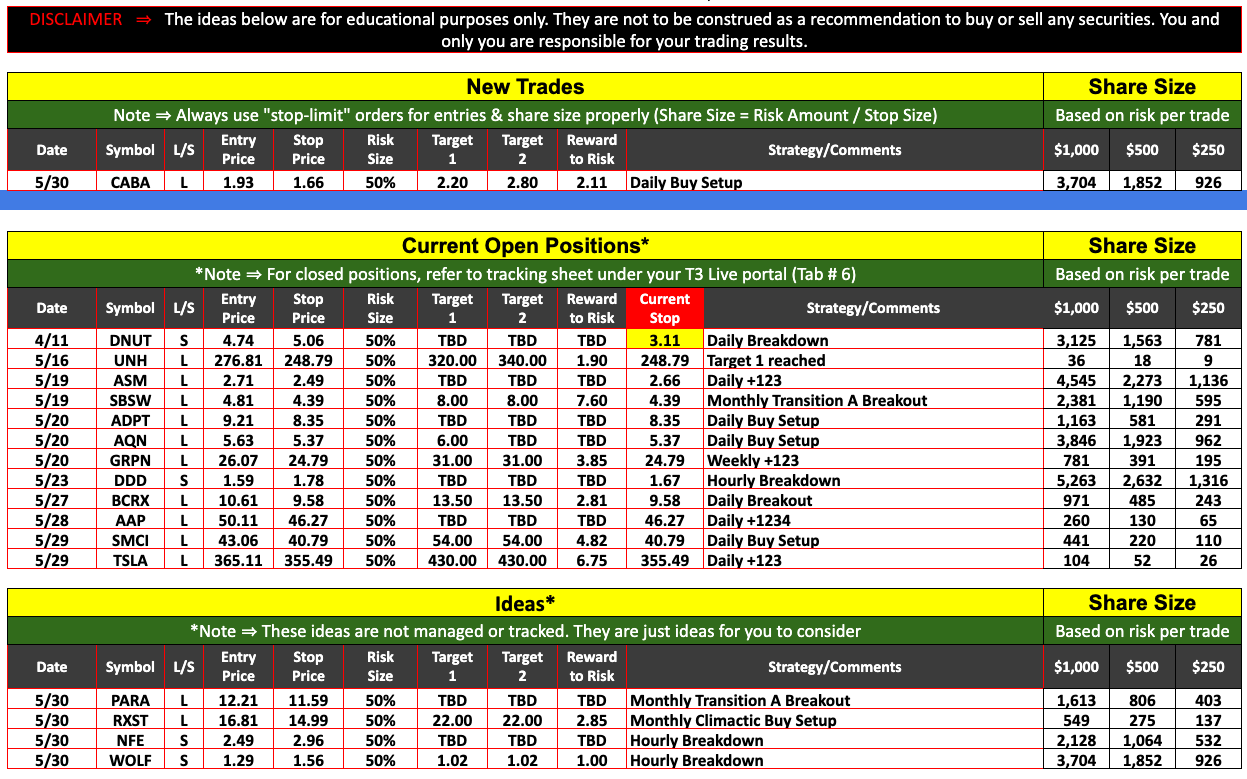
Task: Click NFE's stop price 2.96
Action: [308, 741]
